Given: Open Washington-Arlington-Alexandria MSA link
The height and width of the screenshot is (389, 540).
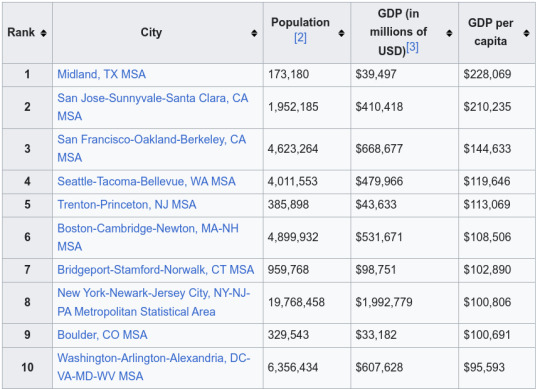Looking at the screenshot, I should pyautogui.click(x=154, y=367).
